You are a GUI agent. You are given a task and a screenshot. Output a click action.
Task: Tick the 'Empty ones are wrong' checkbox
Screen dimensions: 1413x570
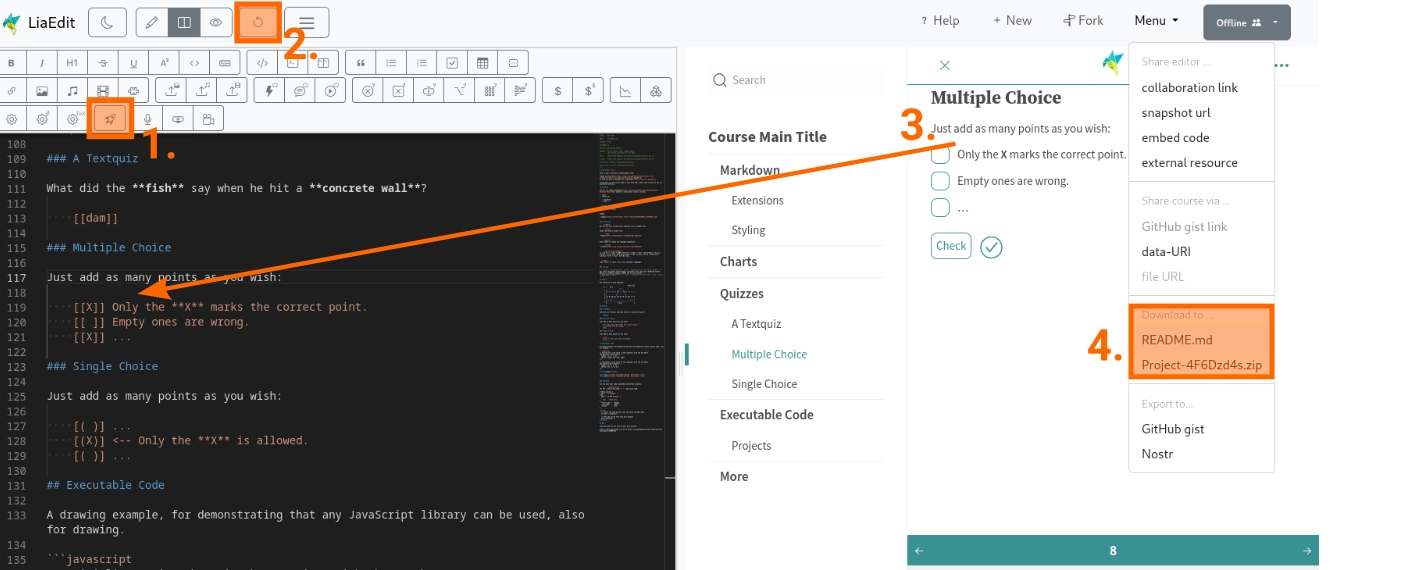(x=940, y=181)
